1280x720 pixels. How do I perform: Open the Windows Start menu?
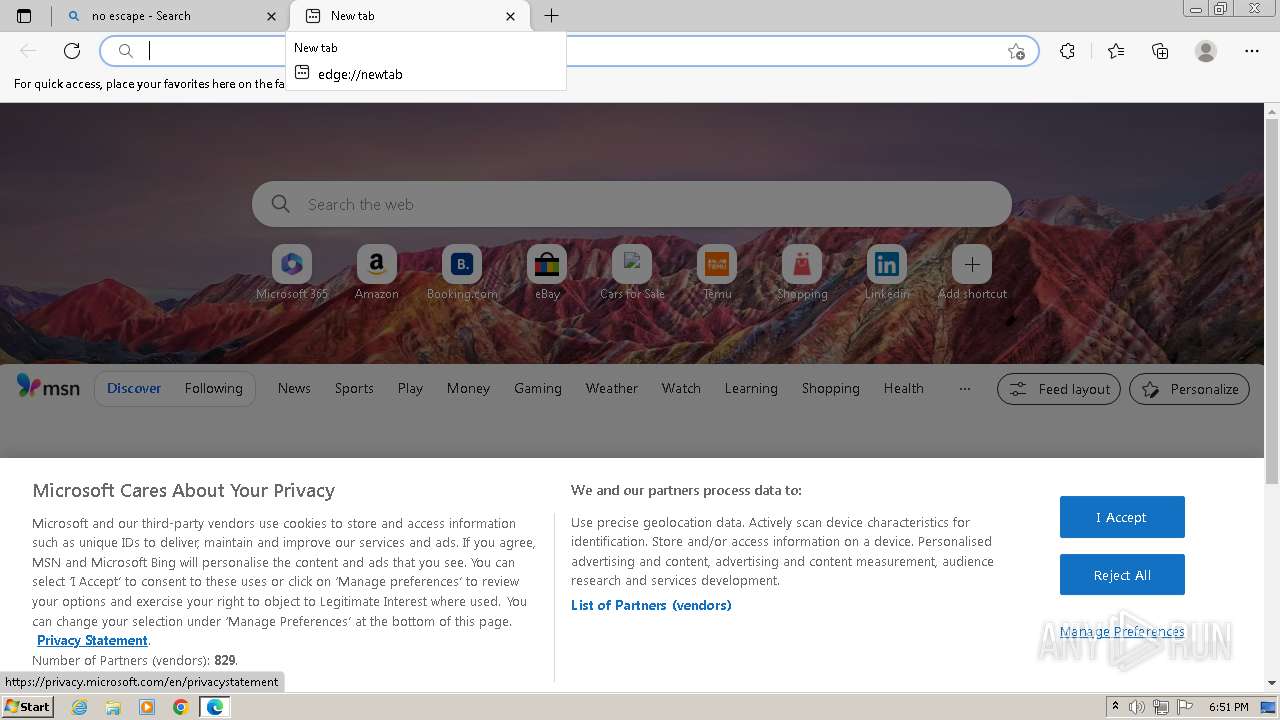pos(27,706)
